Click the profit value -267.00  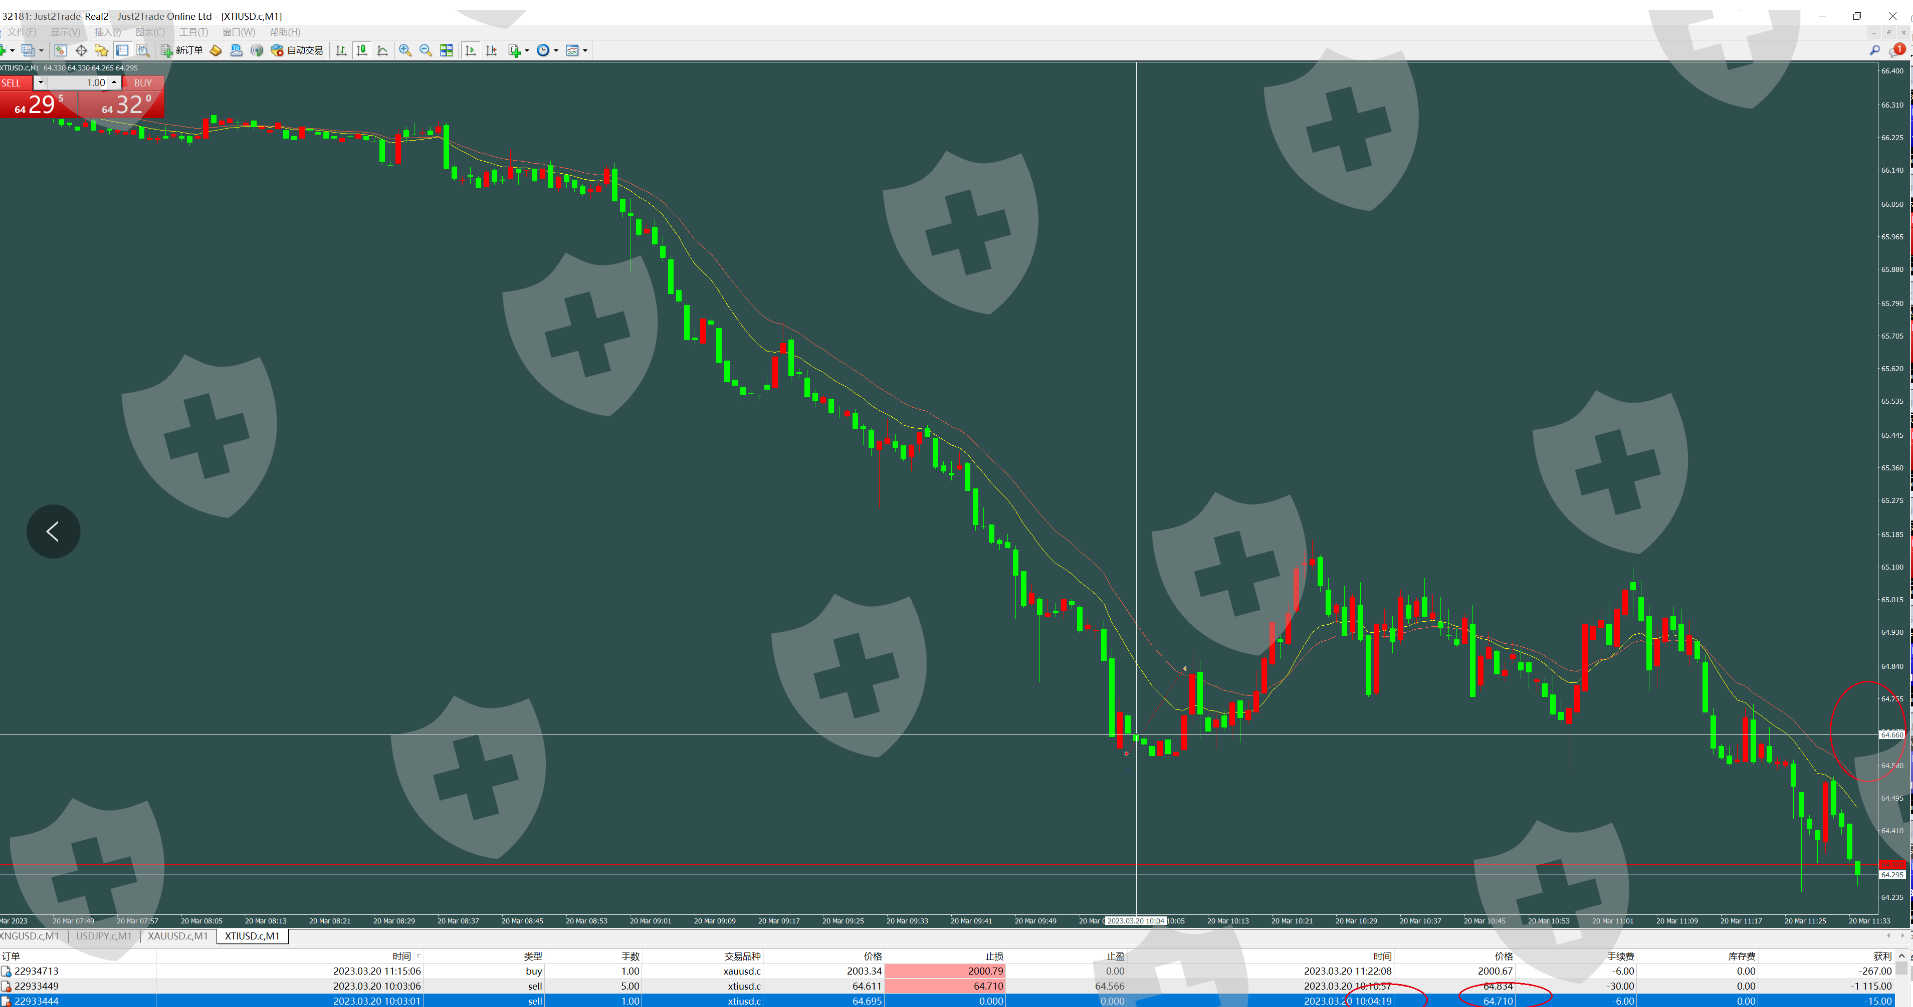coord(1876,971)
